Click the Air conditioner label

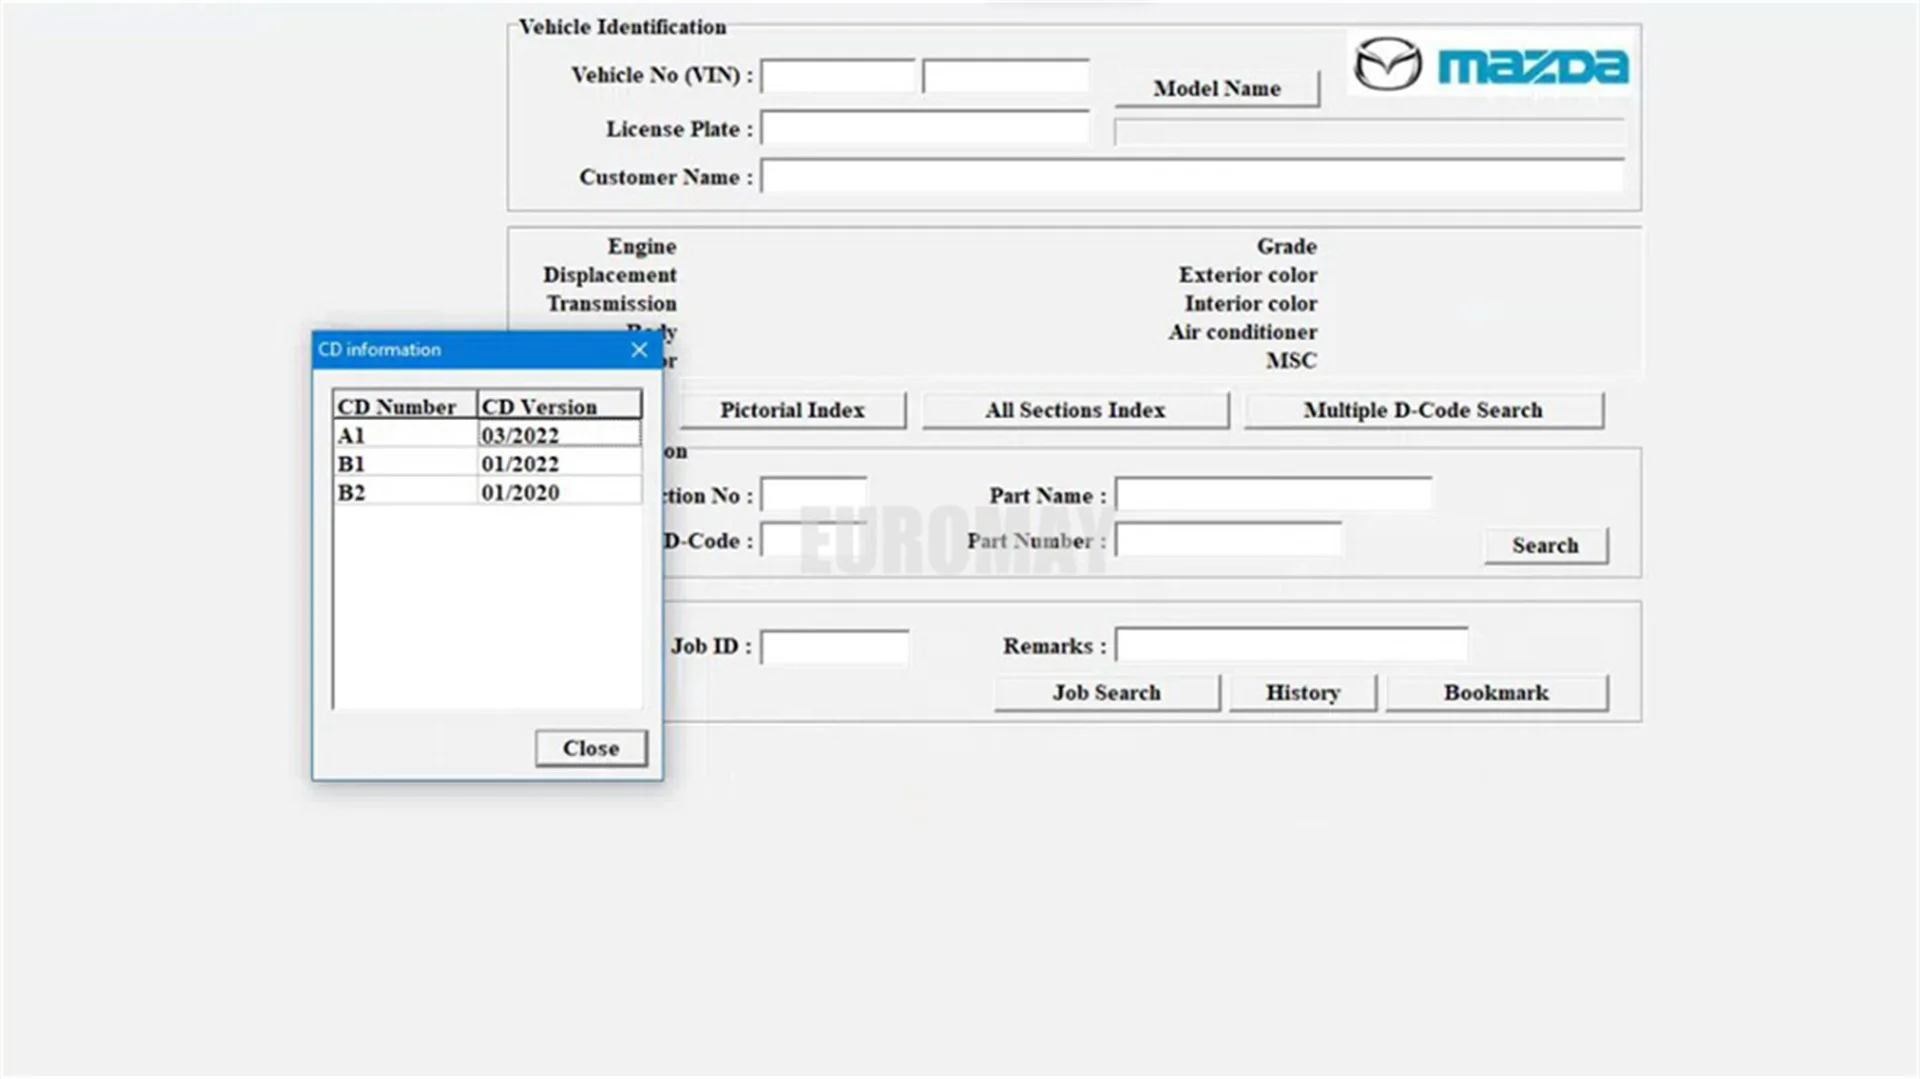pyautogui.click(x=1243, y=332)
